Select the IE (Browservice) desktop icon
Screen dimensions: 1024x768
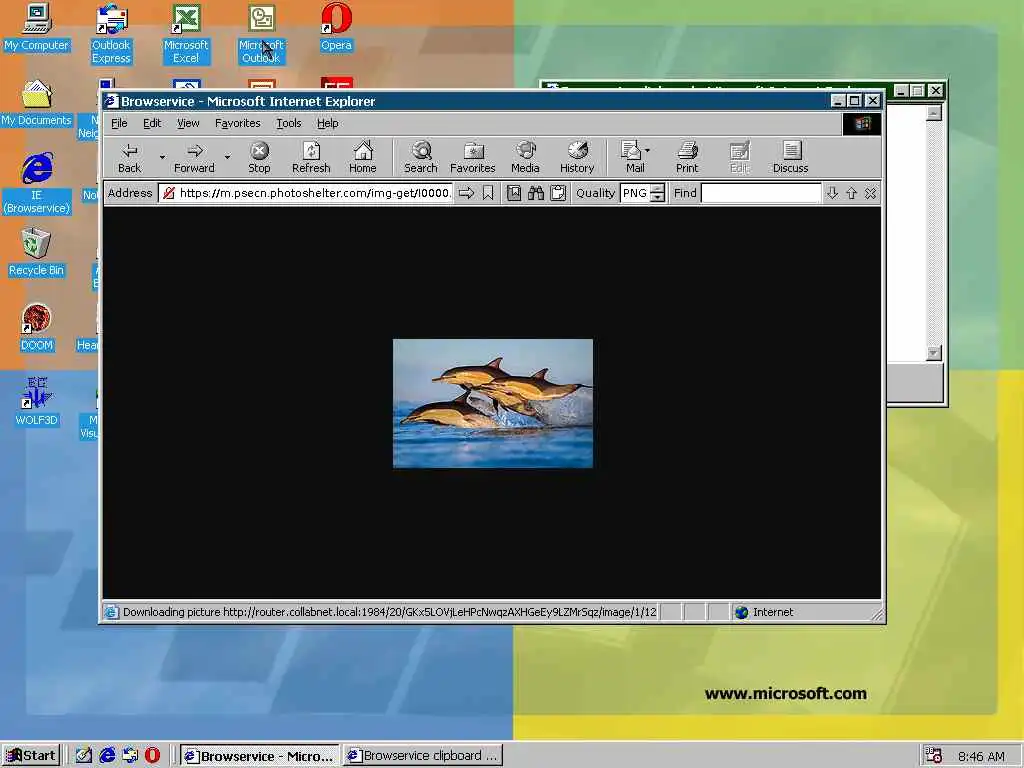[37, 183]
